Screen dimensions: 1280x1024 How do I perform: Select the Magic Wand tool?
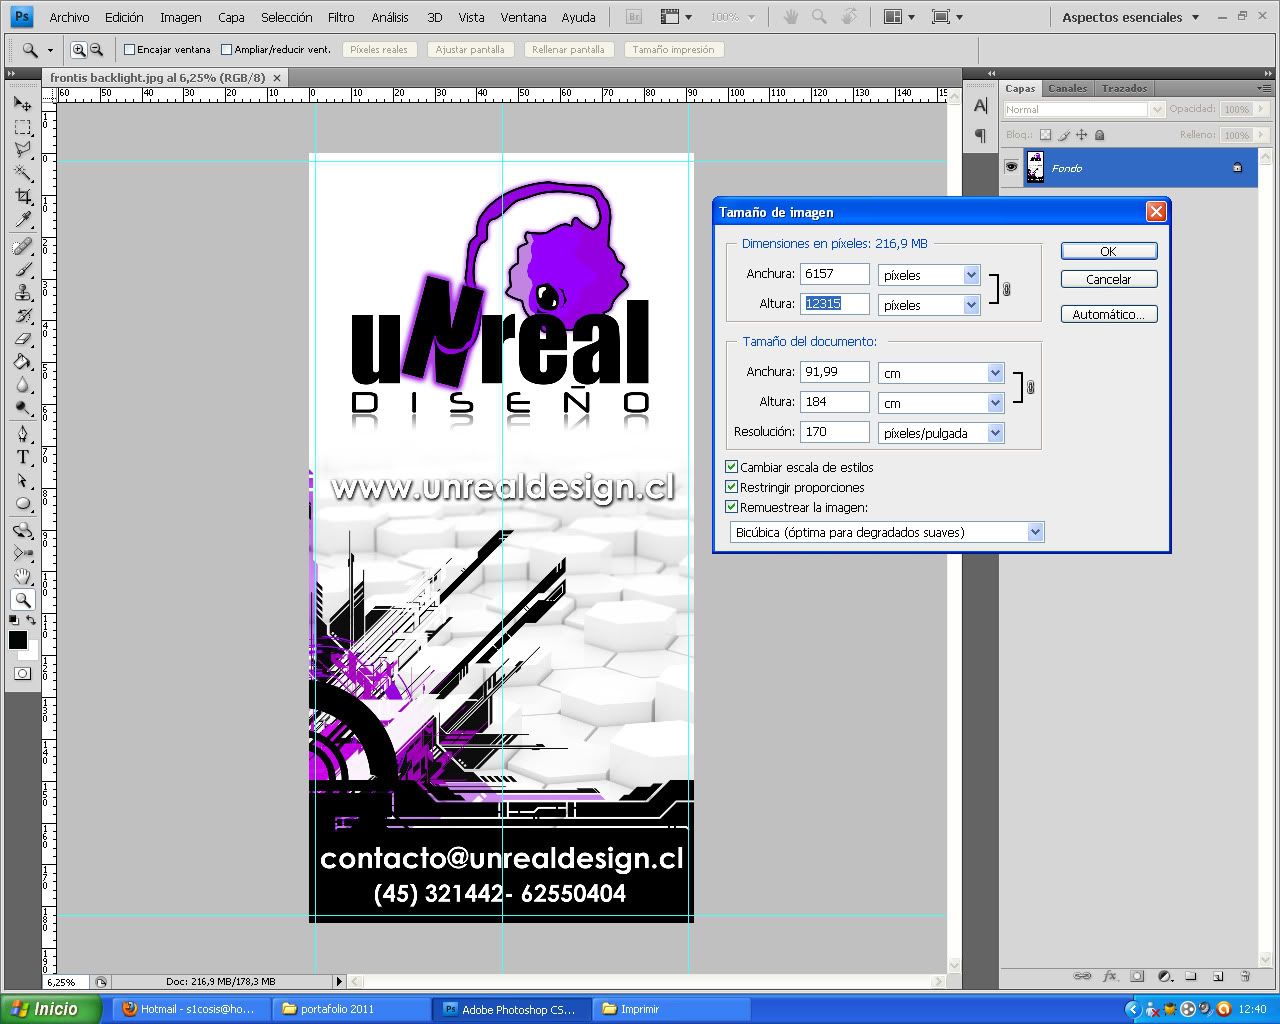pos(22,173)
